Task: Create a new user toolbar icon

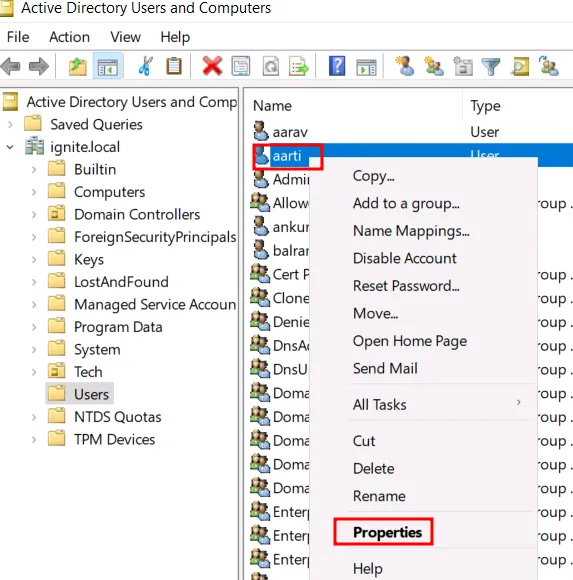Action: (404, 66)
